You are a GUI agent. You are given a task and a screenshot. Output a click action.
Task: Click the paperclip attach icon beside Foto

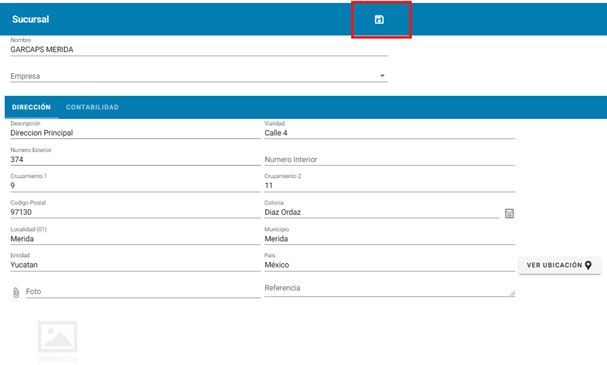coord(16,293)
